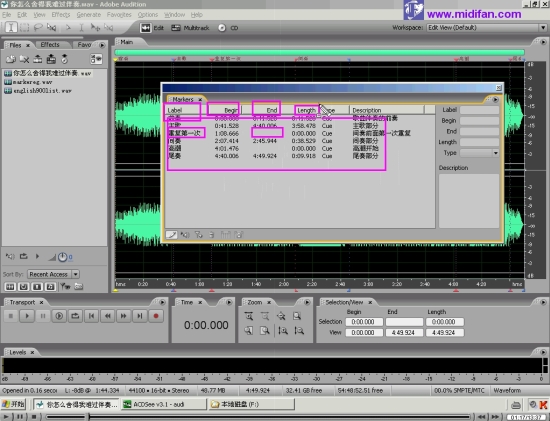Click Zoom Out Vertically icon
Viewport: 550px width, 421px height.
299,330
